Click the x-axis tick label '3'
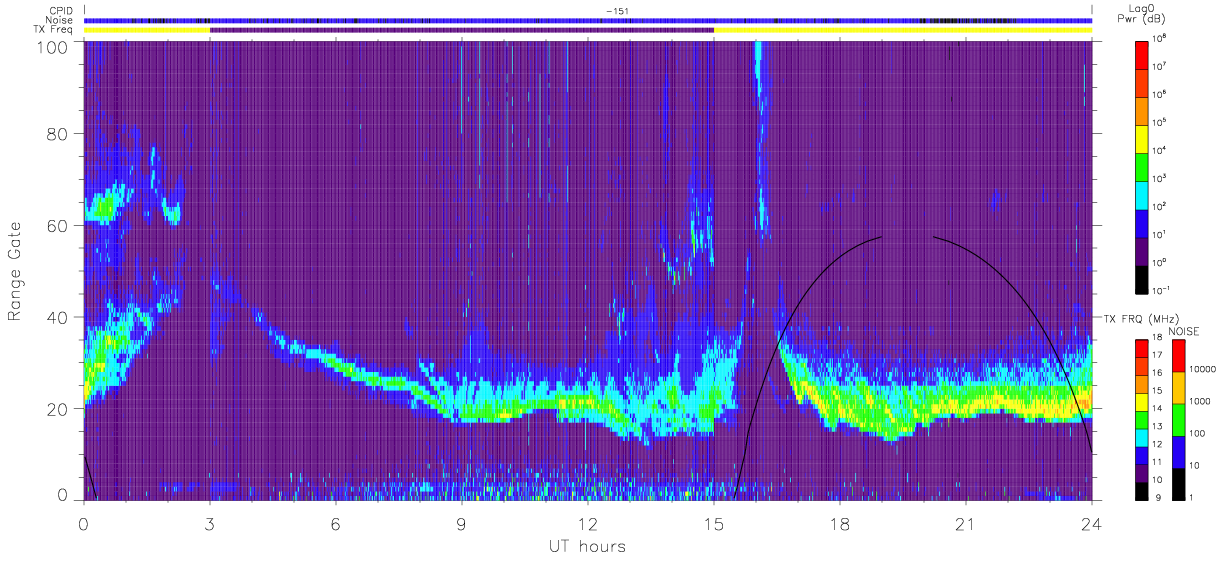Viewport: 1228px width, 567px height. coord(210,525)
